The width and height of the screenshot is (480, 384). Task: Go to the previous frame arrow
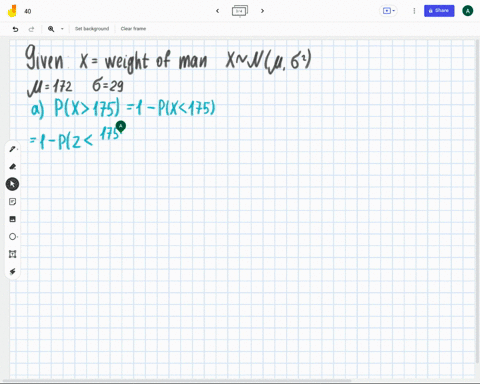coord(217,11)
